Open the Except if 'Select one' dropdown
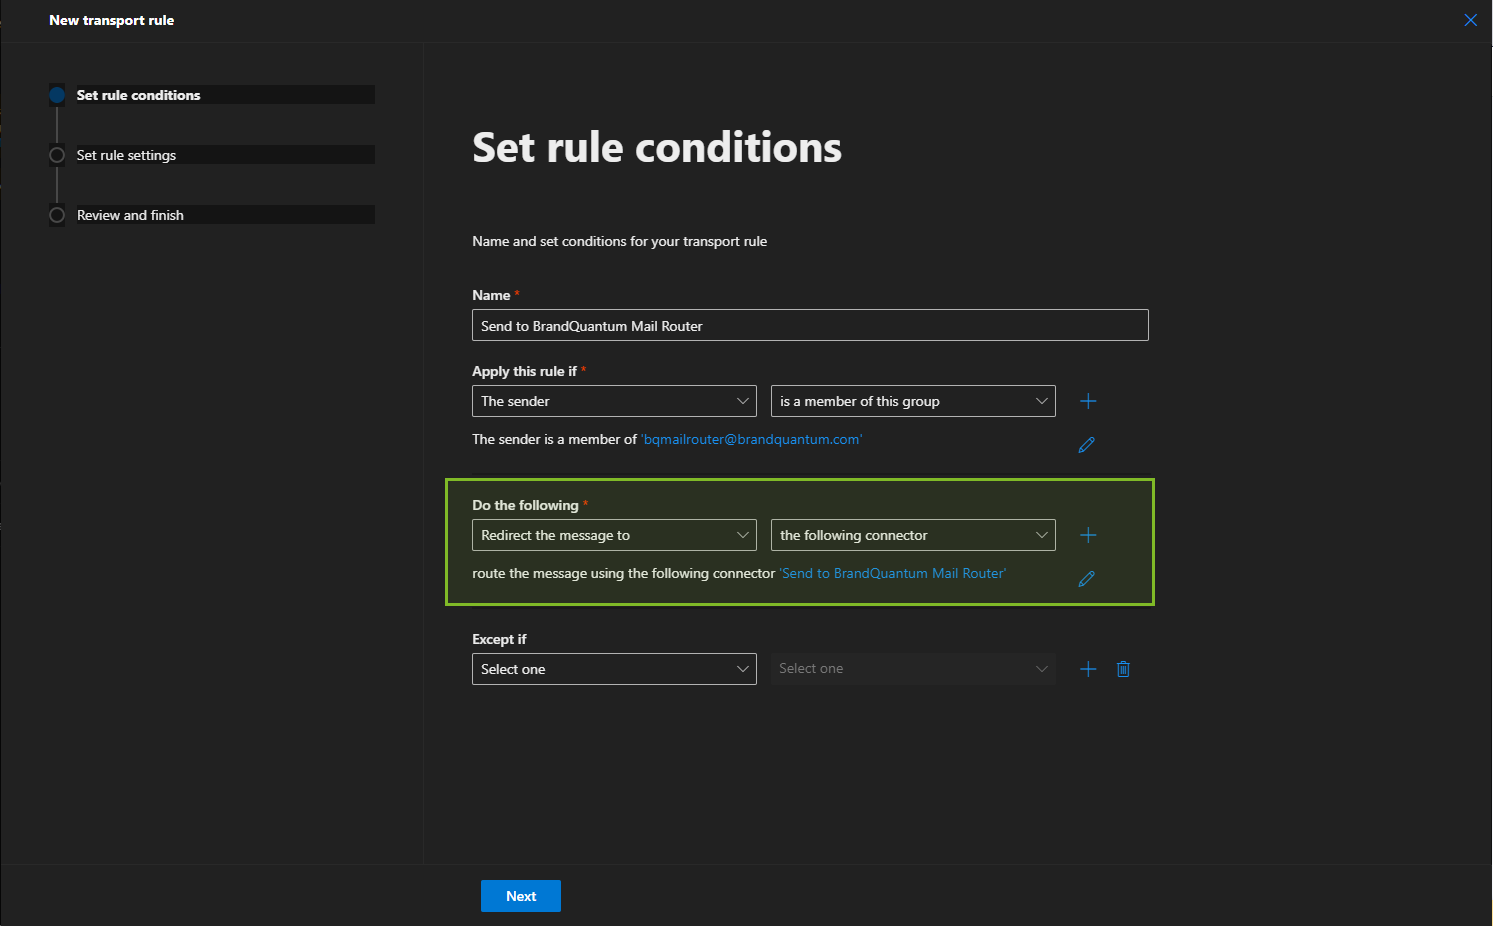 [x=614, y=669]
